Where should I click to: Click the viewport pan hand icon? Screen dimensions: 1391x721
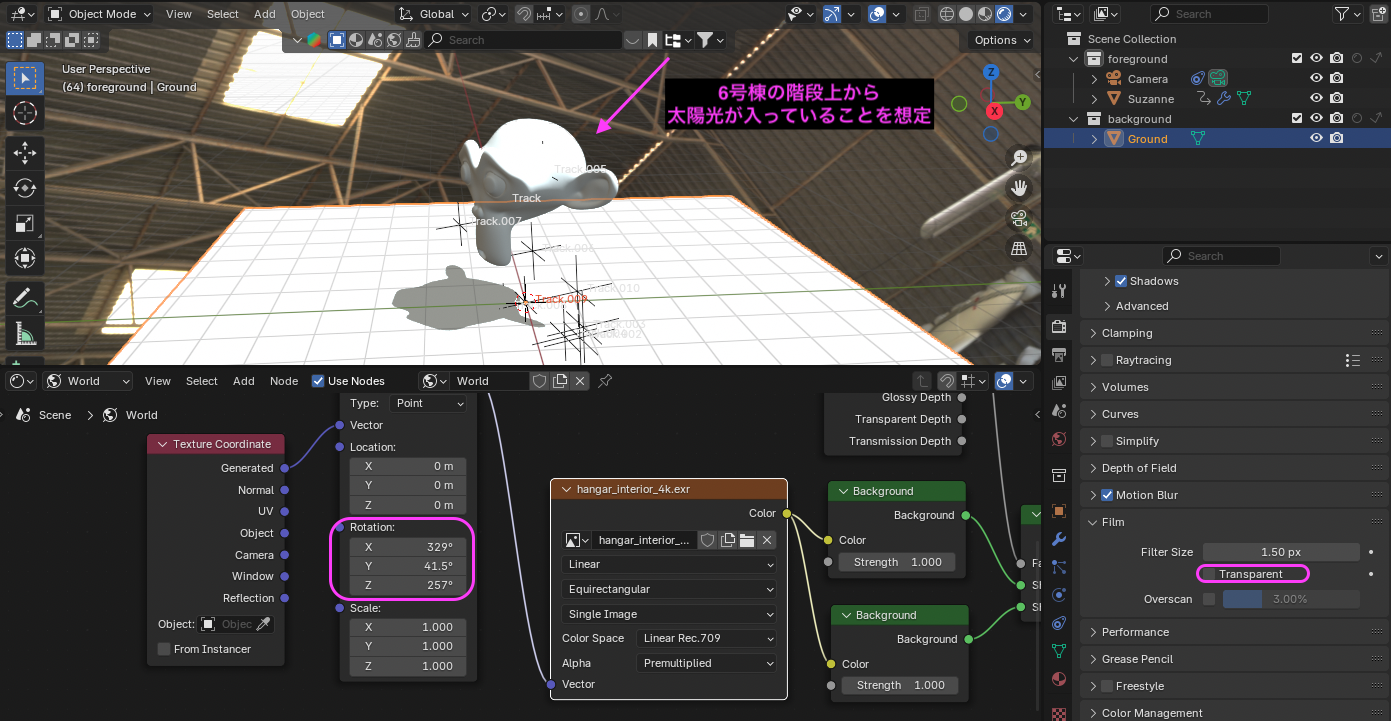coord(1020,187)
